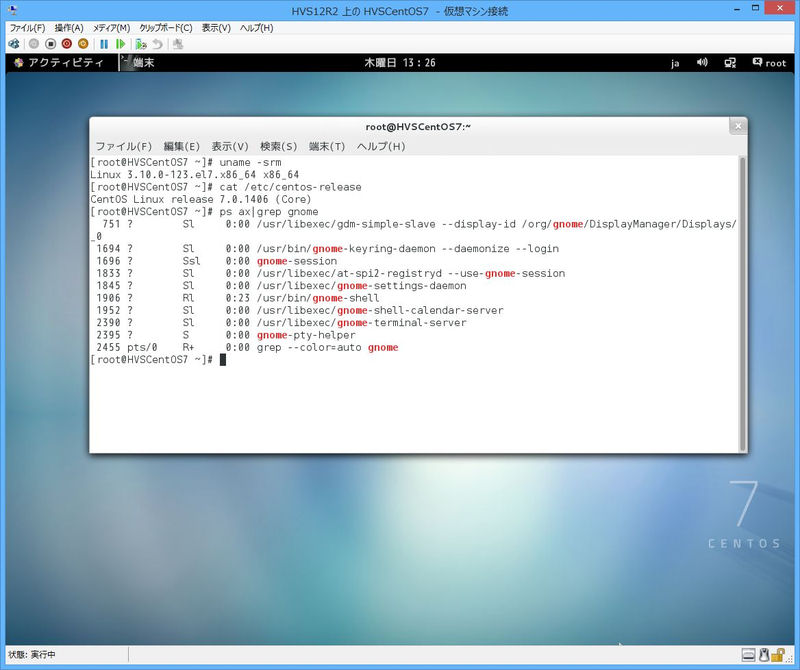800x670 pixels.
Task: Open the root user menu
Action: (769, 63)
